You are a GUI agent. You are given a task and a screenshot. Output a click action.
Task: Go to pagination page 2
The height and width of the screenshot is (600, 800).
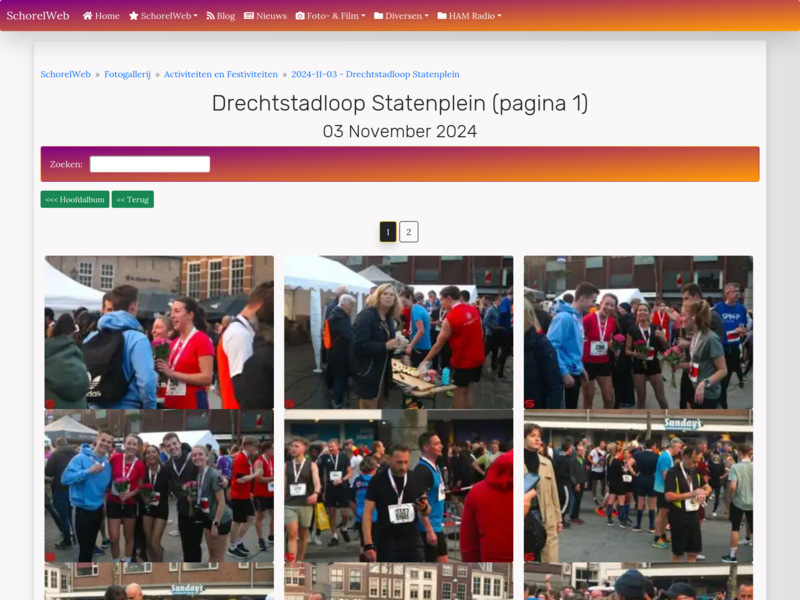pos(409,232)
